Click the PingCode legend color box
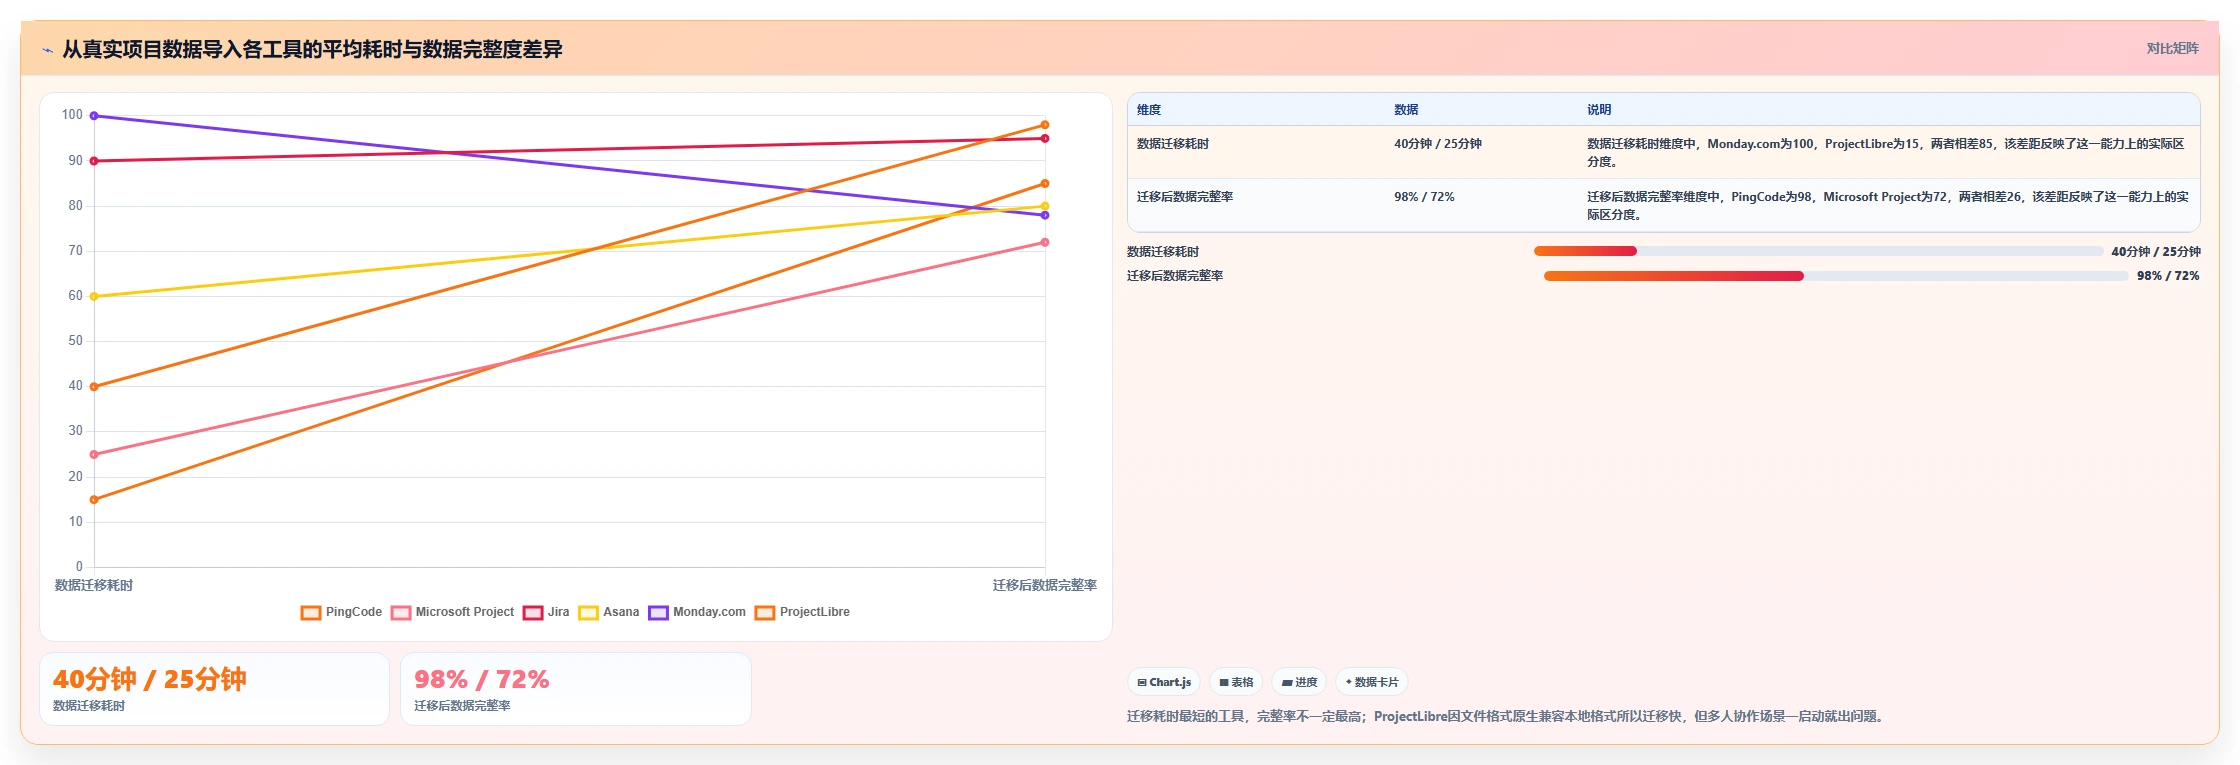2240x765 pixels. click(x=311, y=613)
